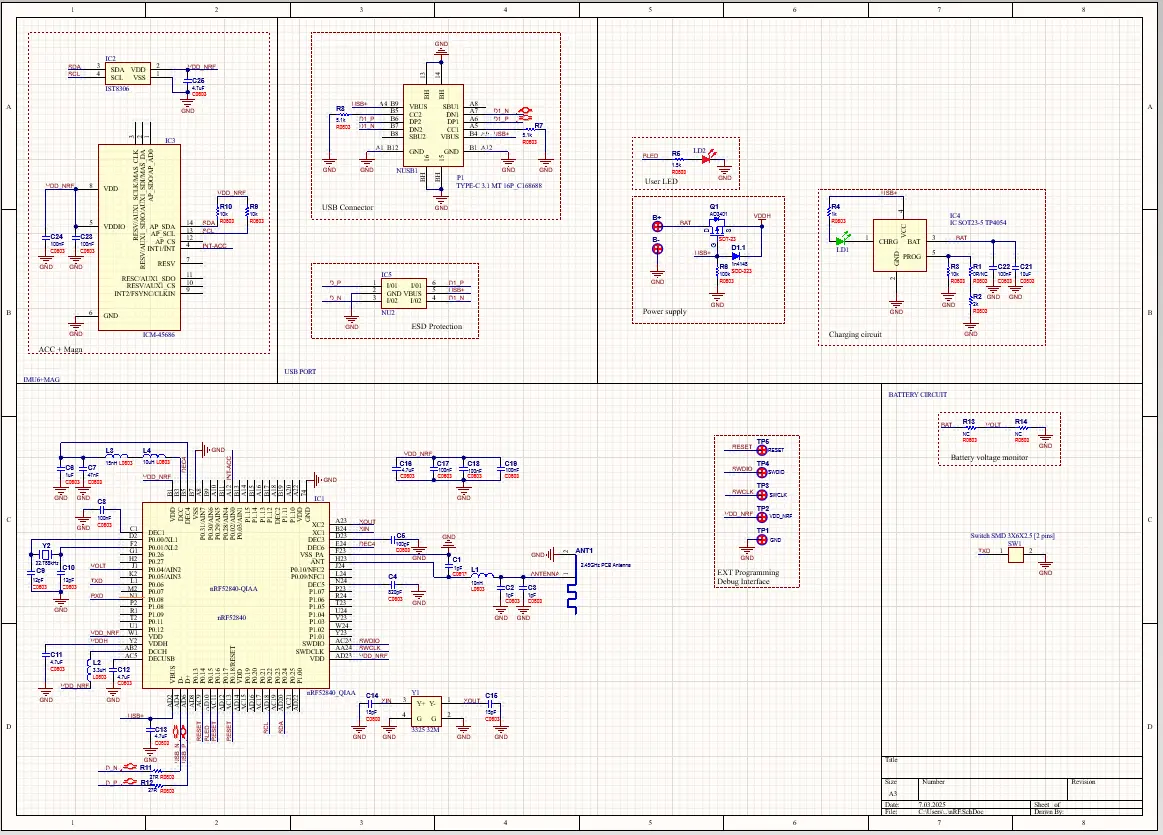
Task: Click the sheet size A3 value
Action: point(893,793)
